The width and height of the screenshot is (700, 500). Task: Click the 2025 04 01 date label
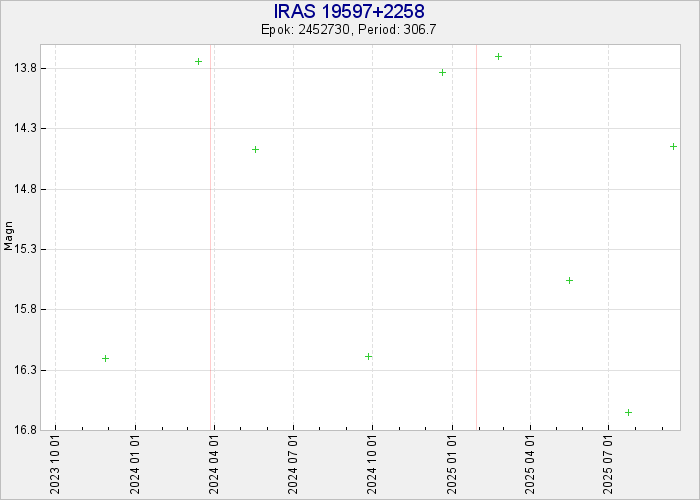[530, 466]
